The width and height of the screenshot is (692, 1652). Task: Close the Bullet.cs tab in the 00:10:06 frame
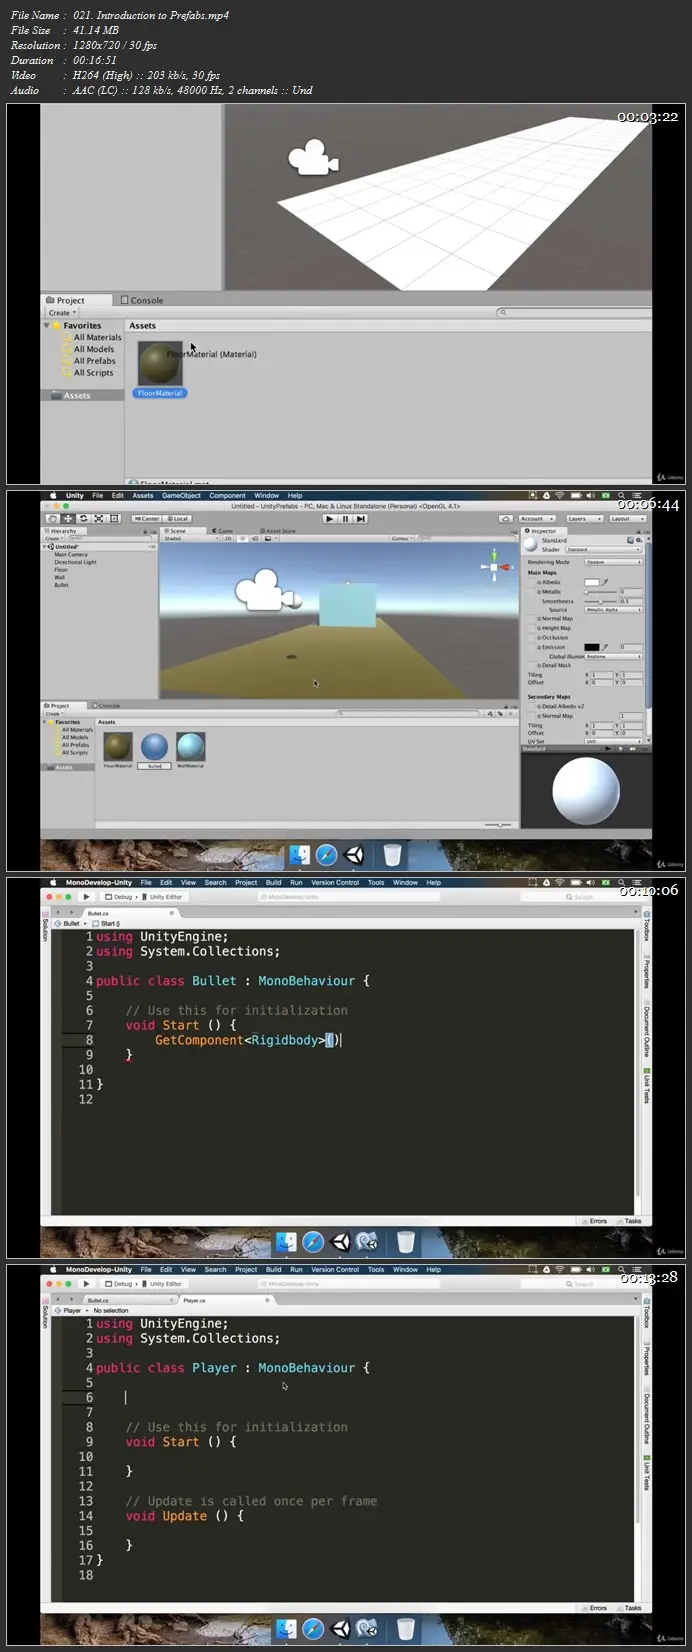click(172, 913)
